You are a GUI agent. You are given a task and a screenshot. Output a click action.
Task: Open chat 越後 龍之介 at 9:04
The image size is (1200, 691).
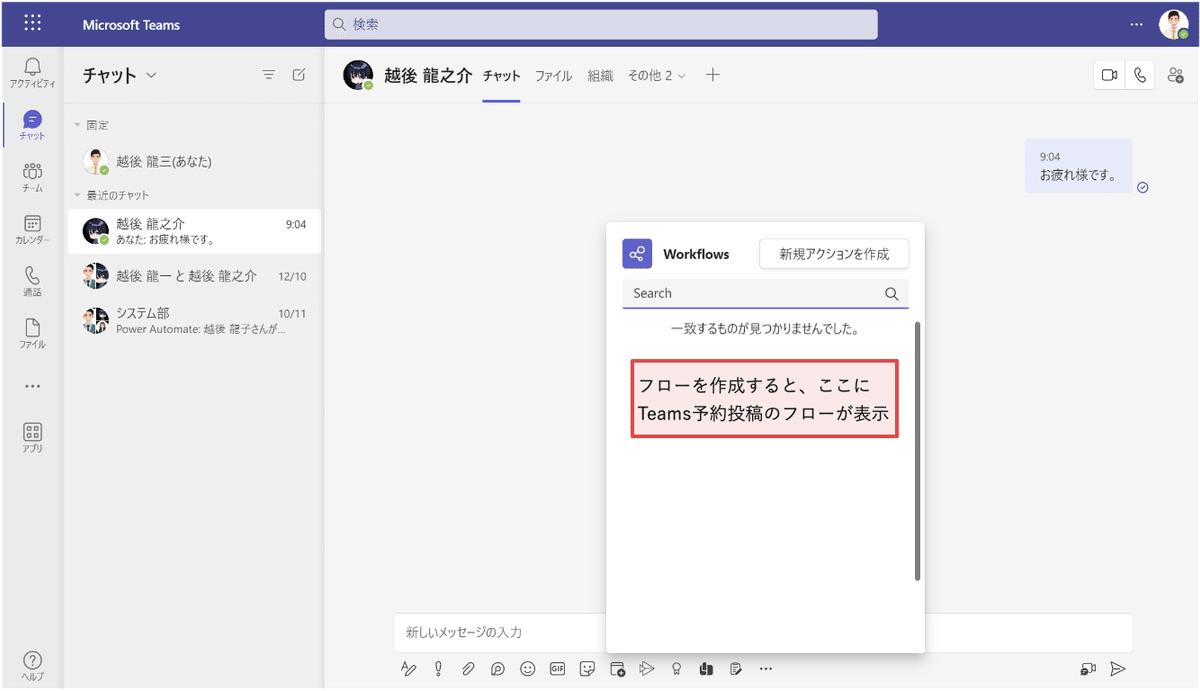pos(195,231)
